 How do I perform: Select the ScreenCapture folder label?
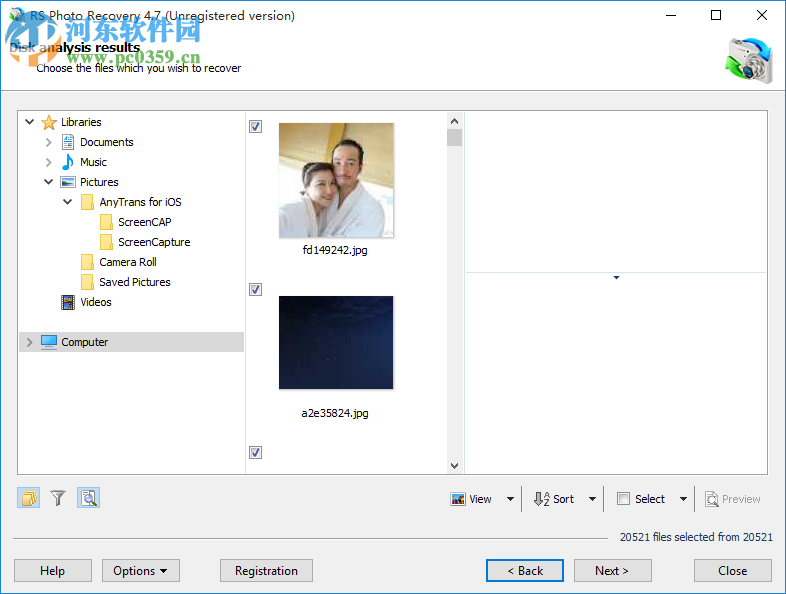tap(154, 242)
